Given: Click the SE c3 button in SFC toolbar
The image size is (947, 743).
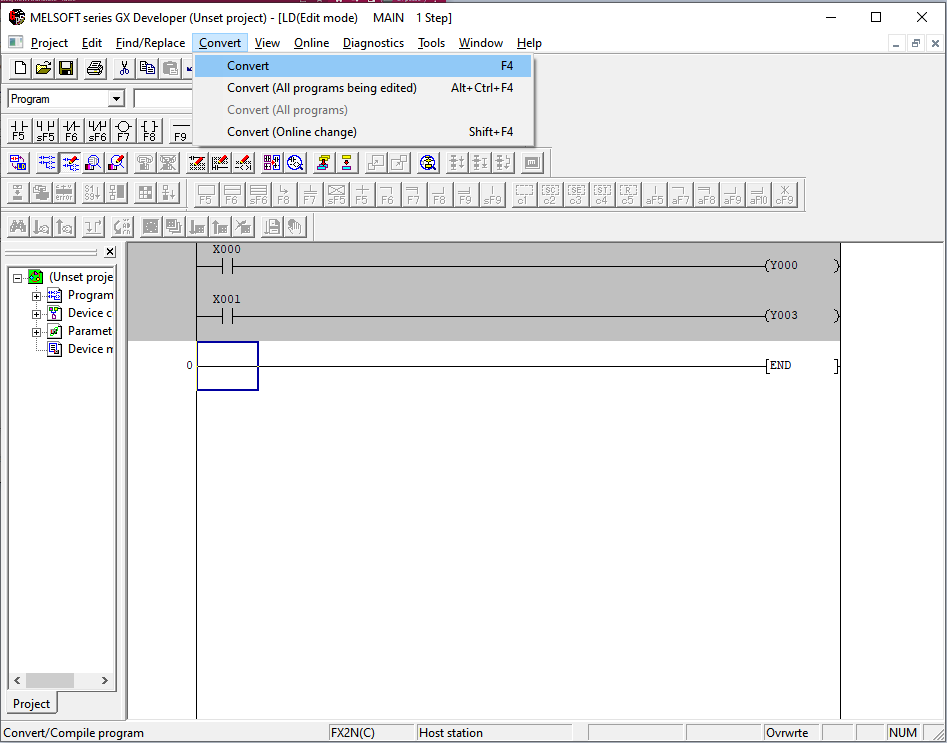Looking at the screenshot, I should [576, 194].
